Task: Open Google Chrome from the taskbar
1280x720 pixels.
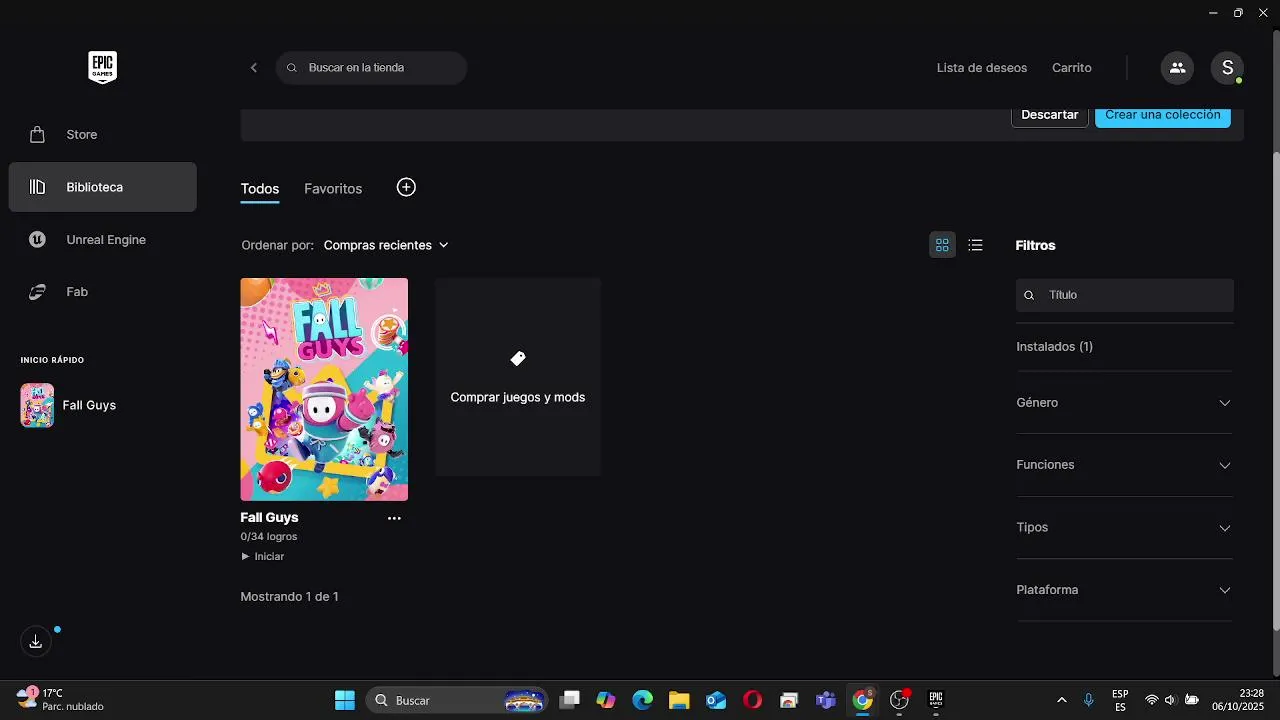Action: [862, 700]
